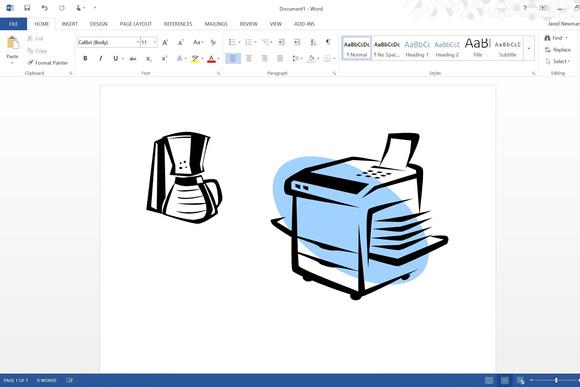Toggle Show/Hide paragraph marks

click(328, 42)
